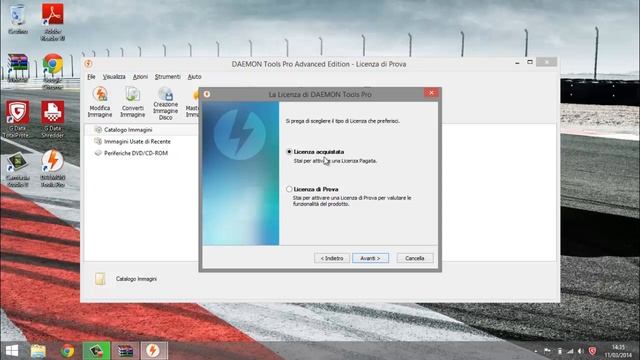Open the DAEMON Tools Pro desktop shortcut

53,169
